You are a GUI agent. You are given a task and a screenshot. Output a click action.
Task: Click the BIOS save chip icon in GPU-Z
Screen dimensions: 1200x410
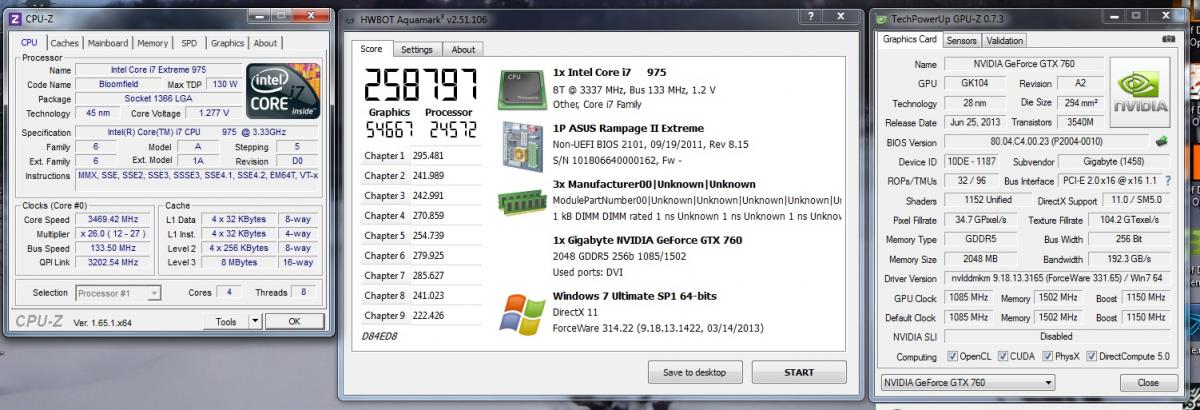pos(1161,142)
